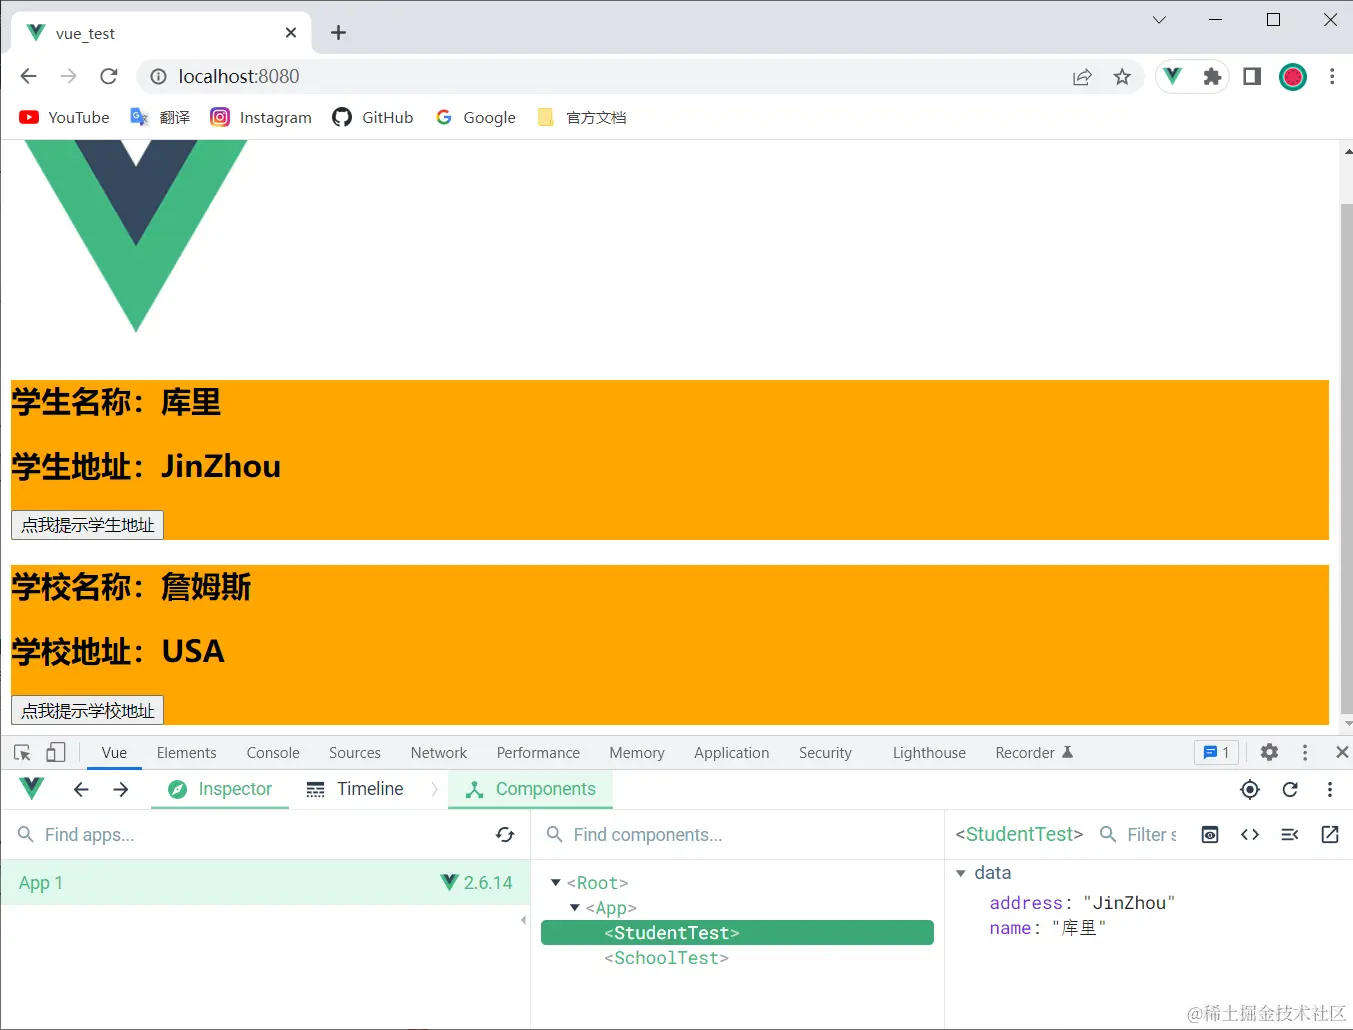The image size is (1353, 1030).
Task: Click the Vue logo in devtools toolbar
Action: 32,789
